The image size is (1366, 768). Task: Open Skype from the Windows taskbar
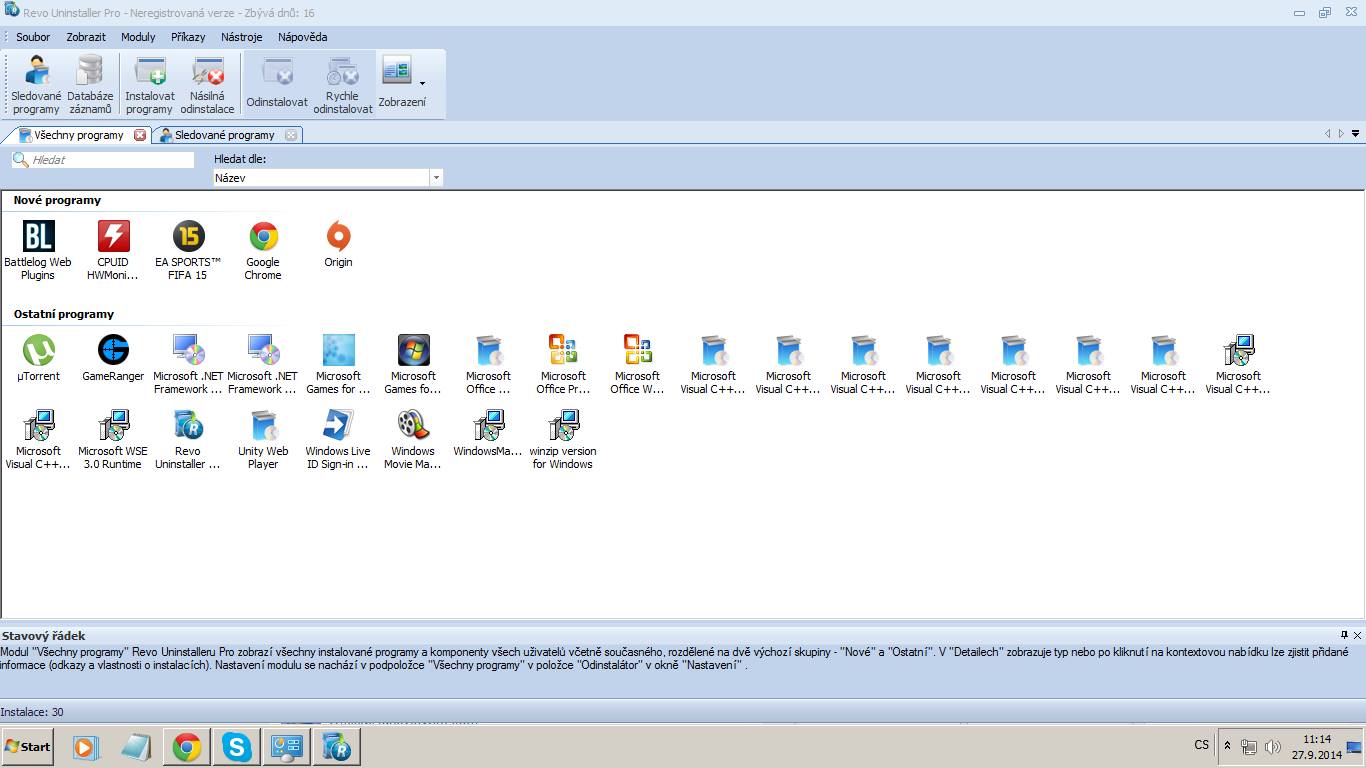click(x=237, y=747)
